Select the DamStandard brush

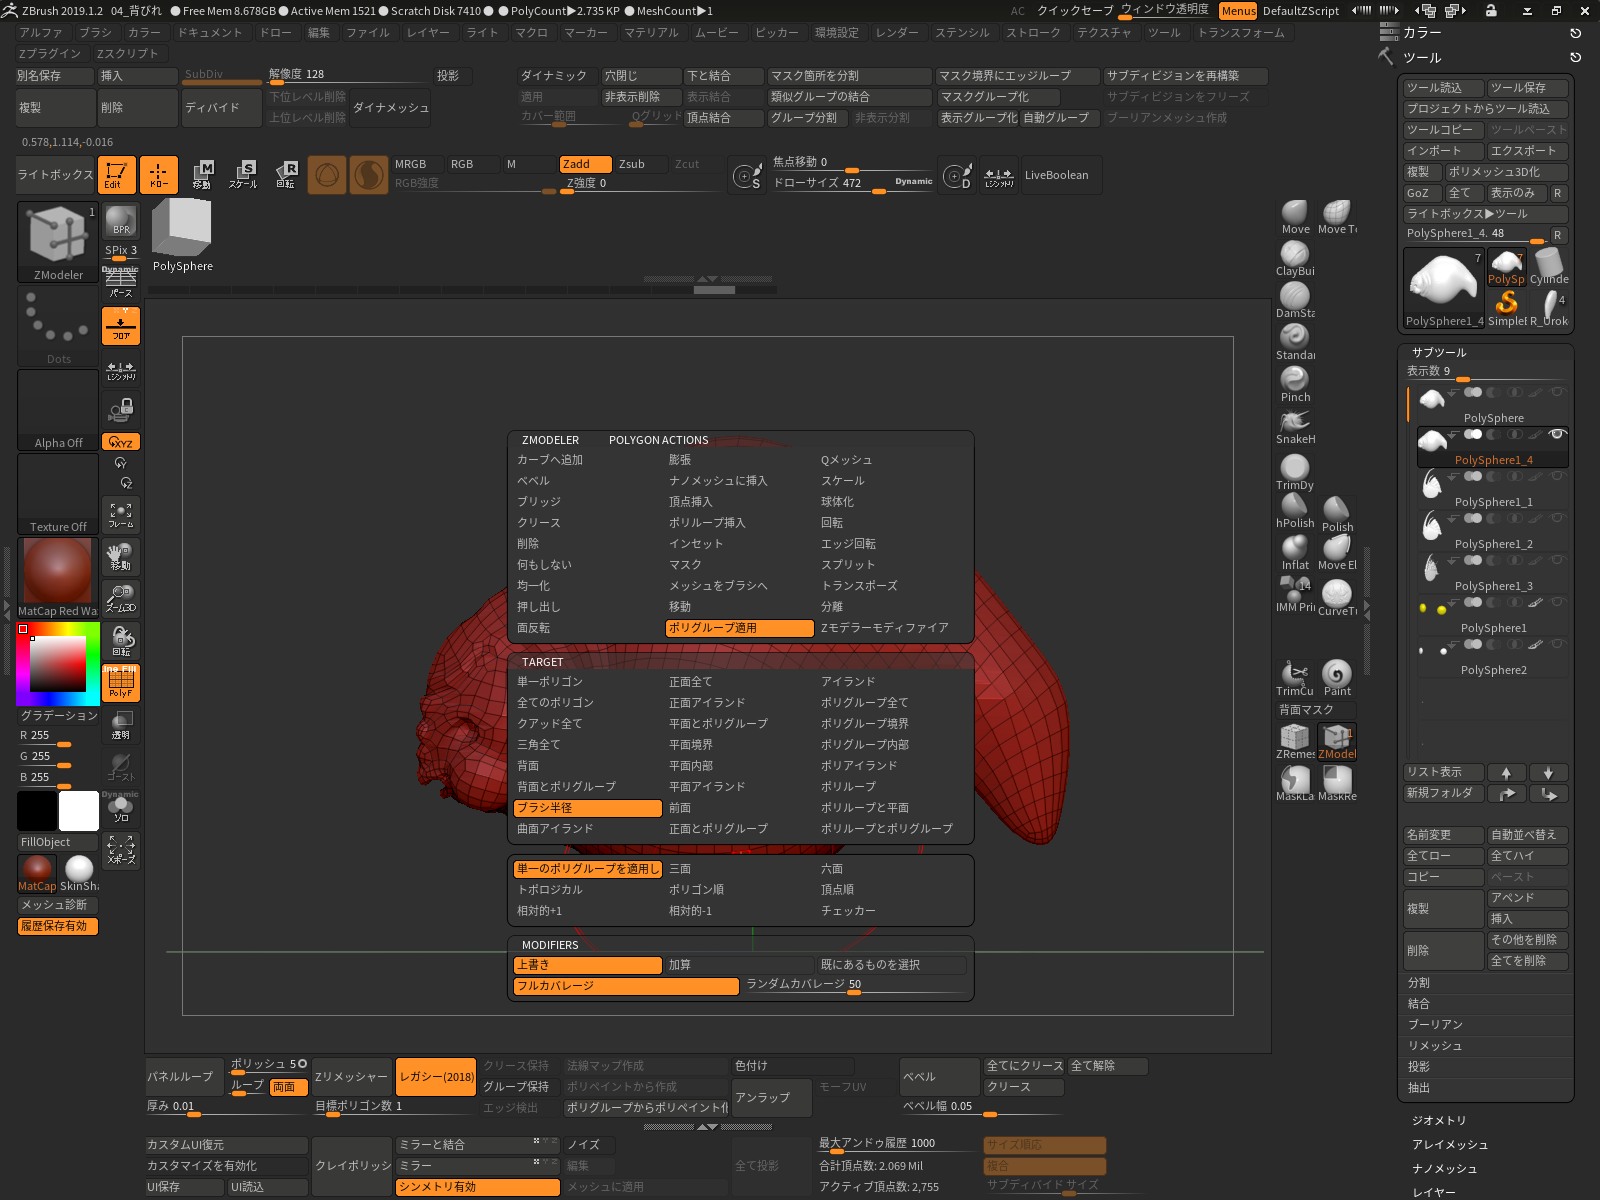[1295, 300]
